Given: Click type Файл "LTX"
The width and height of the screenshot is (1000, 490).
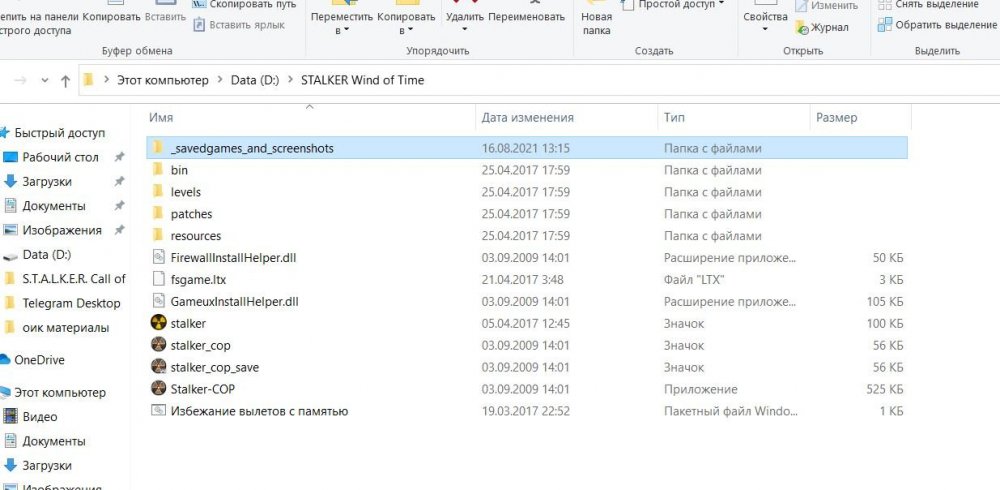Looking at the screenshot, I should pyautogui.click(x=694, y=279).
